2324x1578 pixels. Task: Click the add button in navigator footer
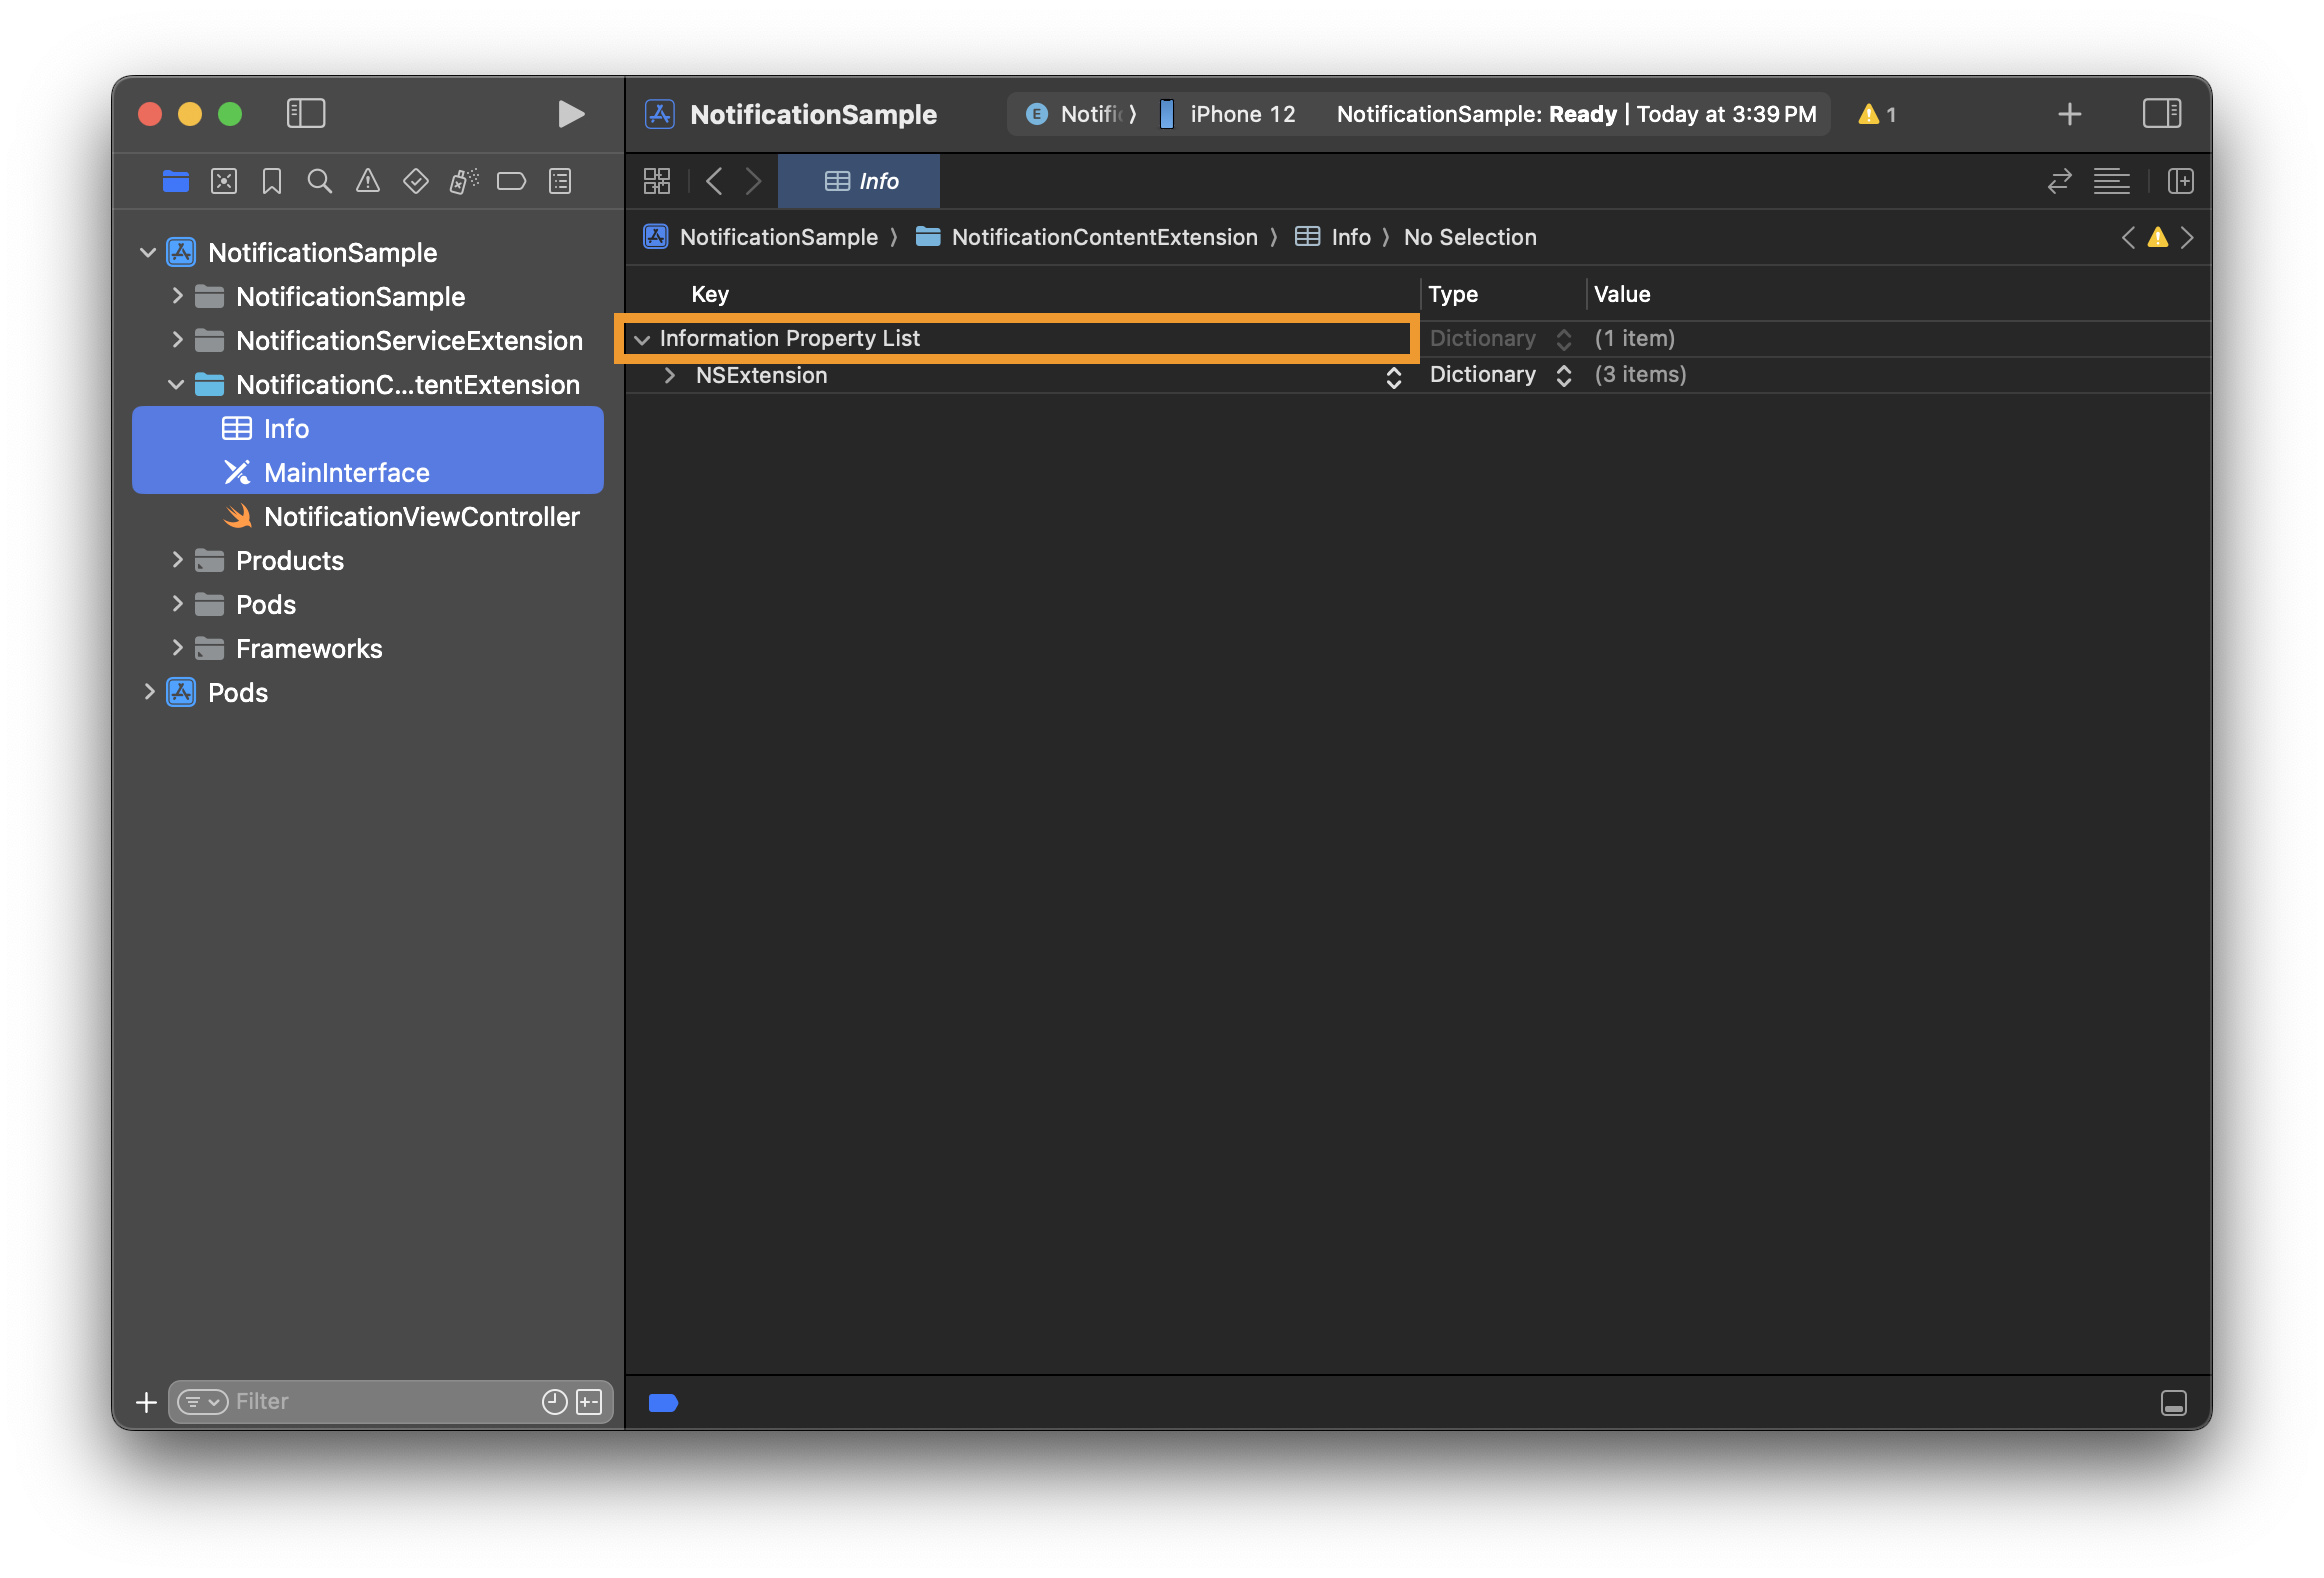(x=146, y=1402)
